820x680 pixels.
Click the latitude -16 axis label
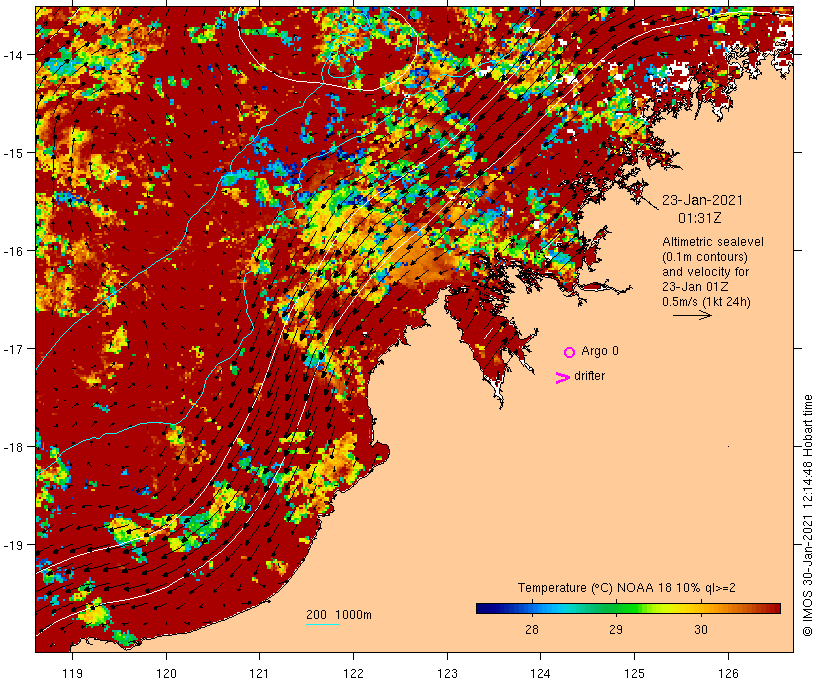point(13,251)
